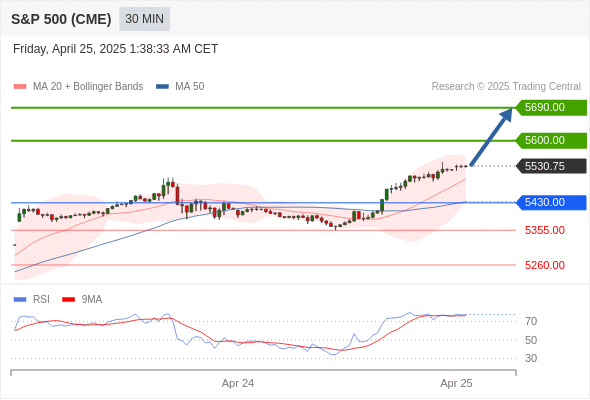
Task: Click the RSI 30 level label
Action: point(531,358)
